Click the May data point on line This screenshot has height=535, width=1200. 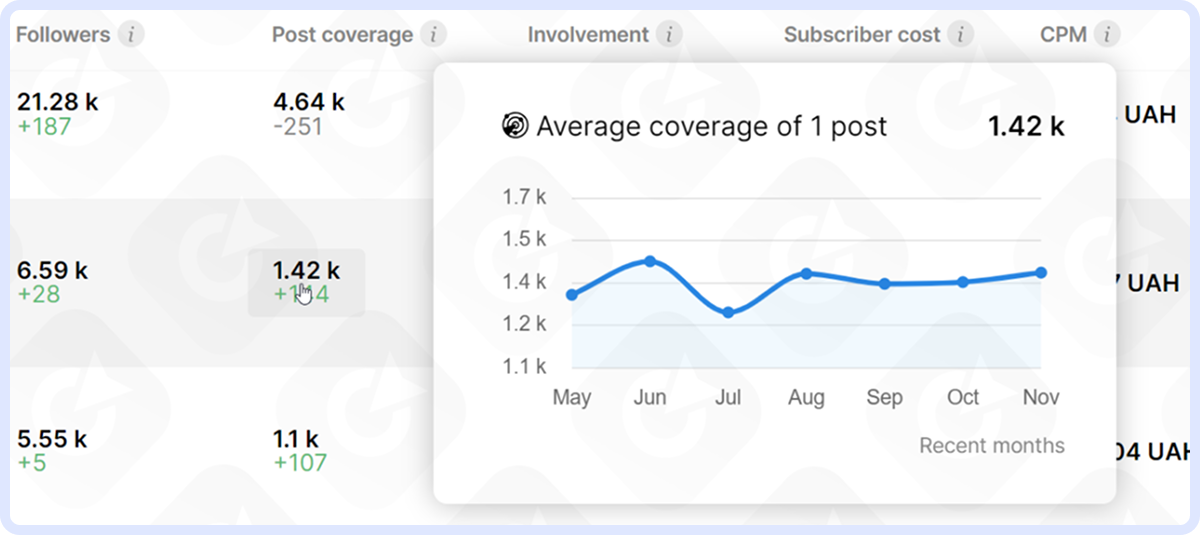[x=572, y=294]
